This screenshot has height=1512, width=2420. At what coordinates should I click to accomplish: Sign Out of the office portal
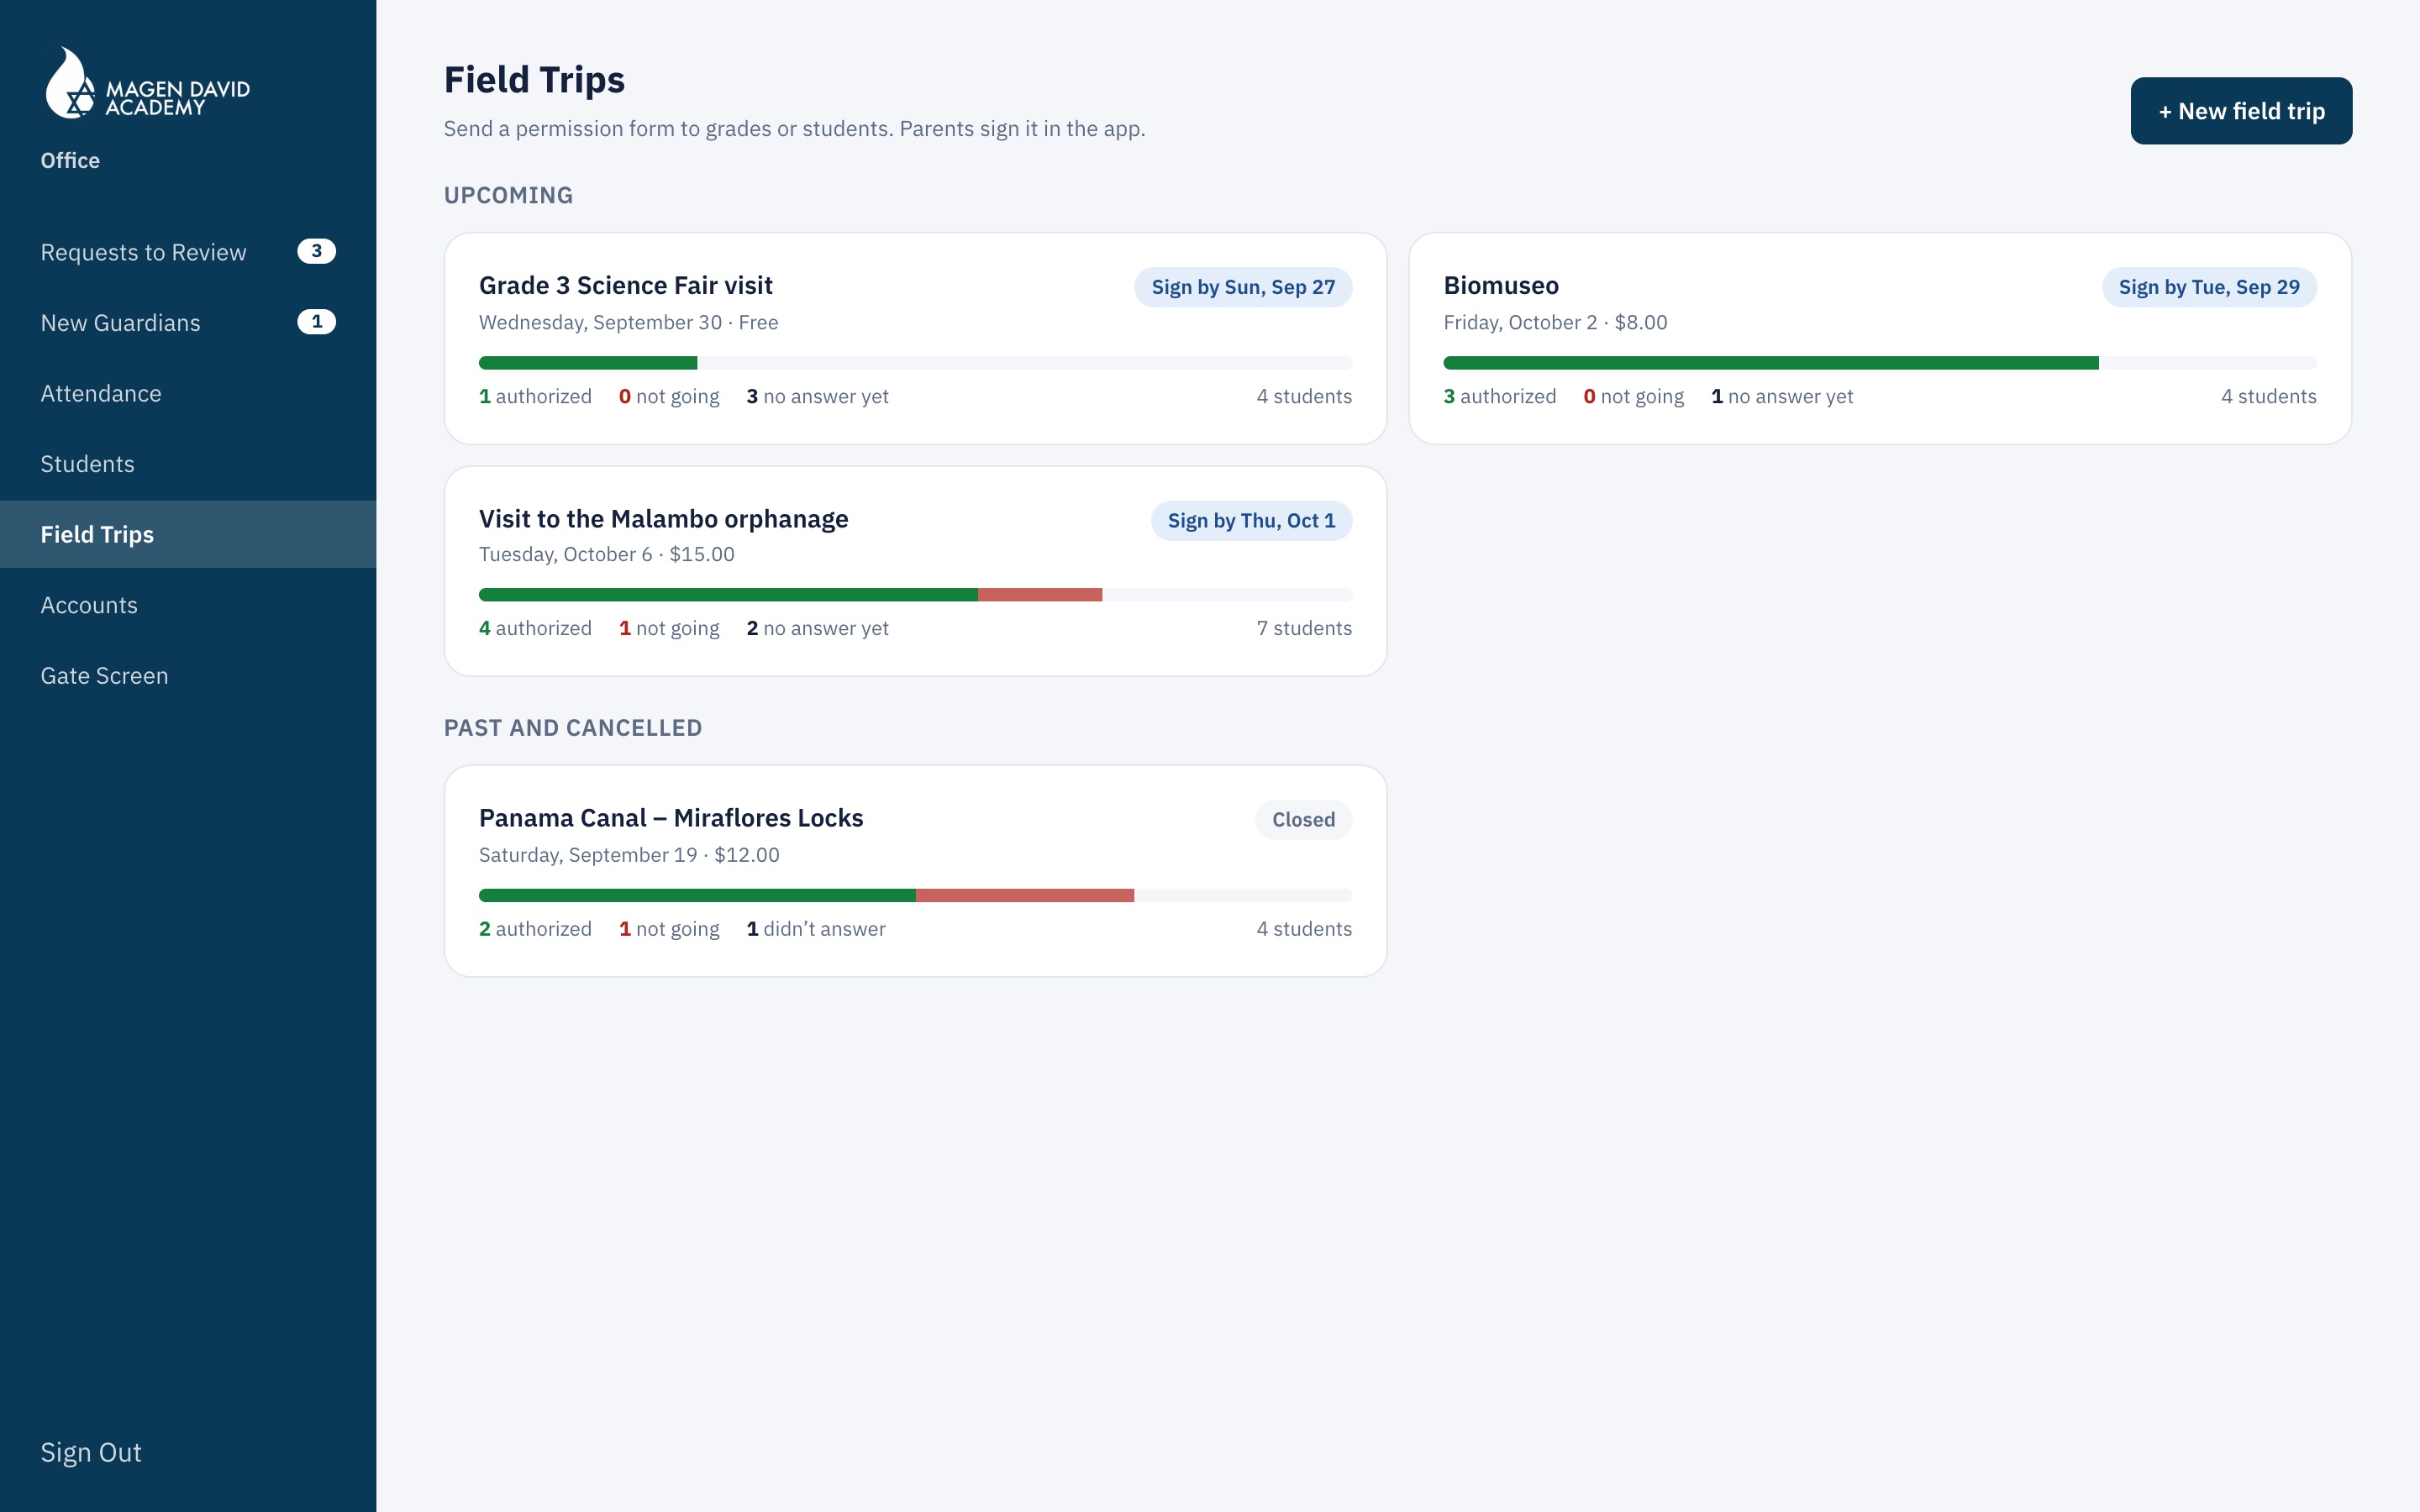[x=91, y=1452]
